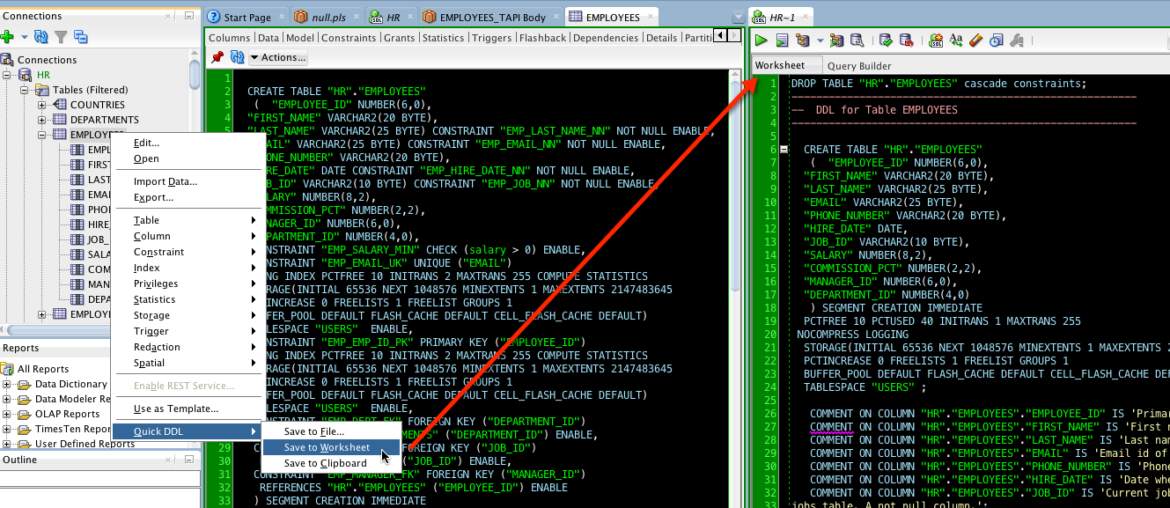
Task: Switch to the EMPLOYEES_TAPI Body tab
Action: (492, 16)
